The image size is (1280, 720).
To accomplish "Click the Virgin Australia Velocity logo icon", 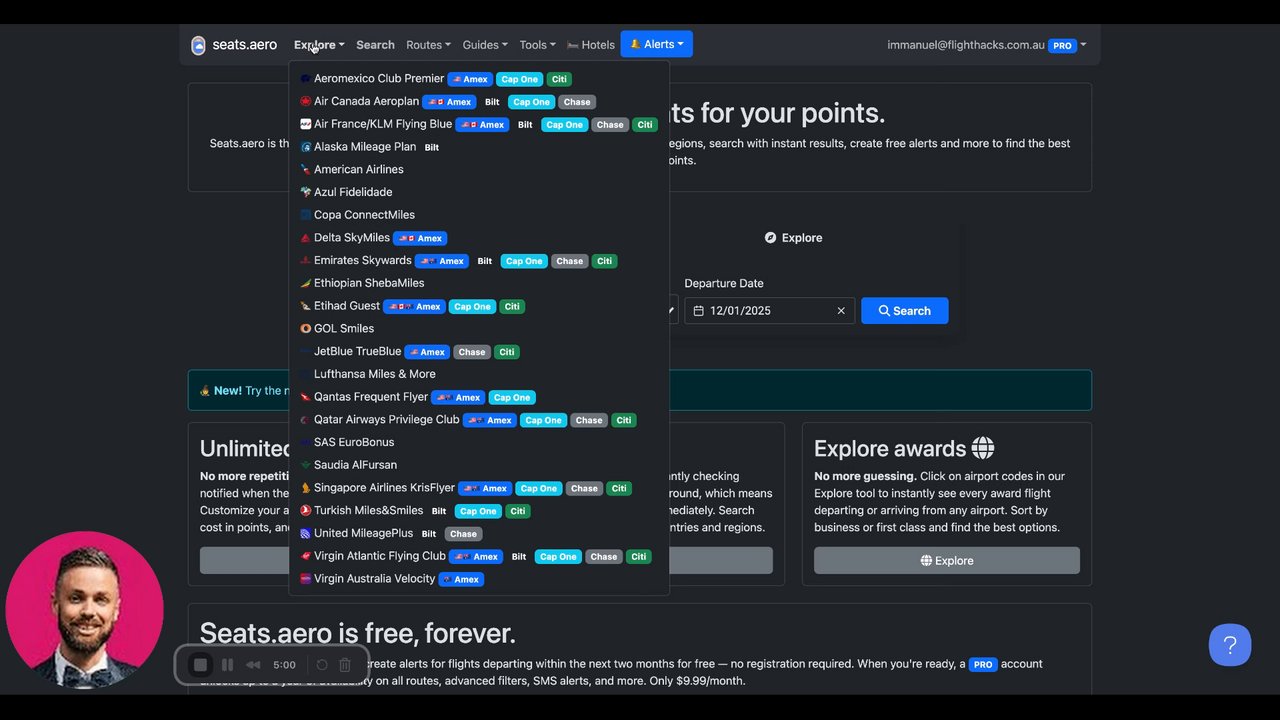I will pos(306,579).
